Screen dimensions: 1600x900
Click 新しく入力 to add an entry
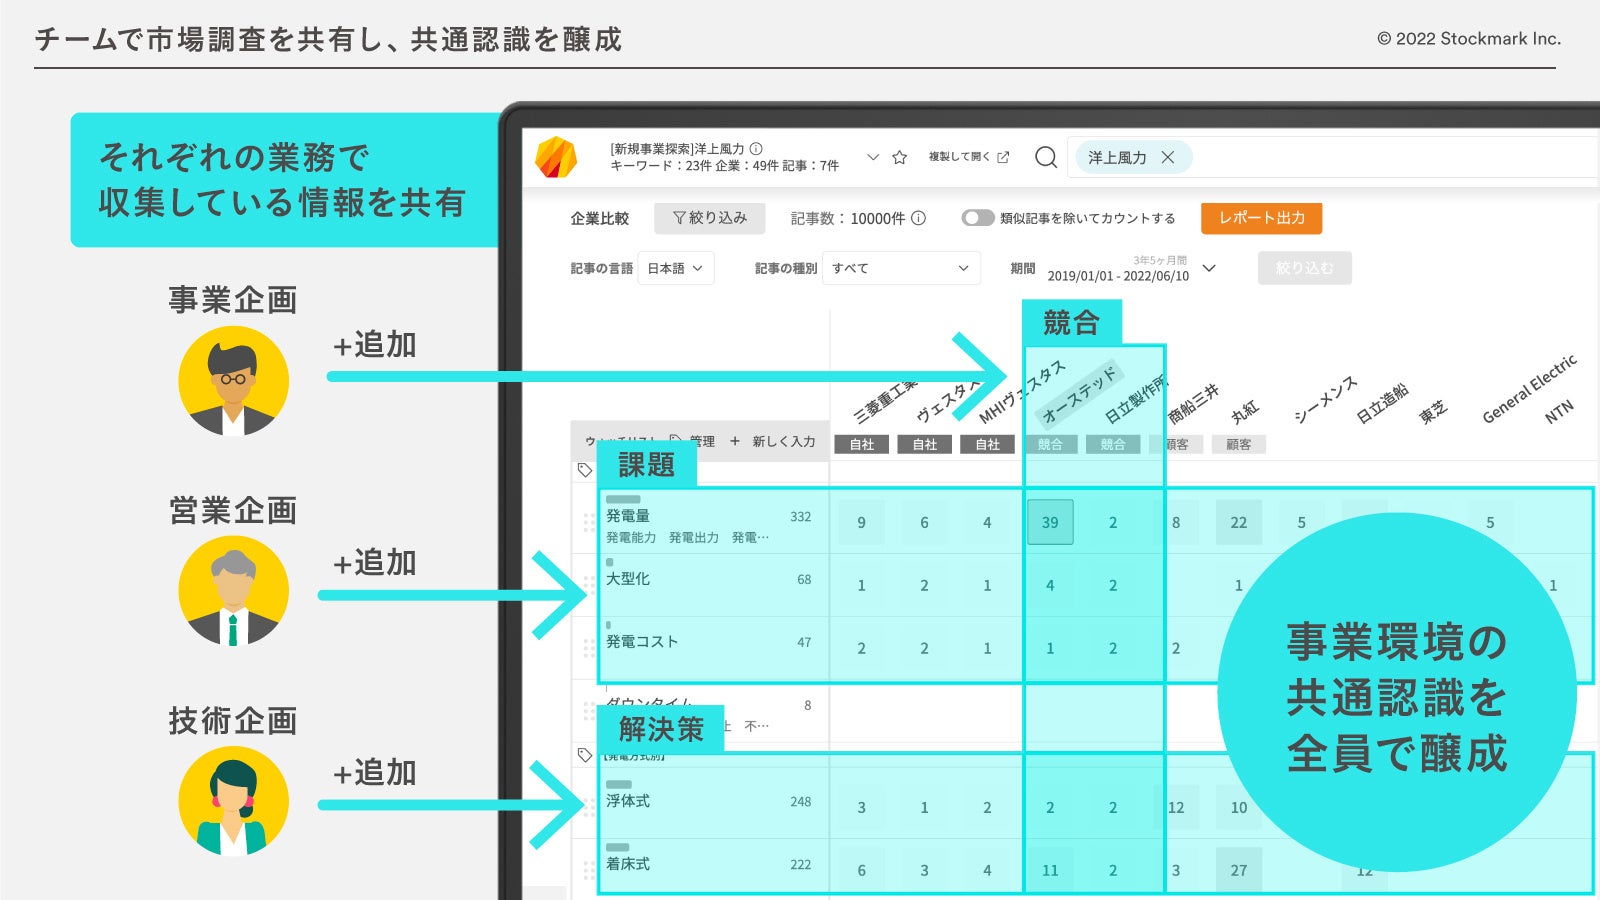[774, 441]
